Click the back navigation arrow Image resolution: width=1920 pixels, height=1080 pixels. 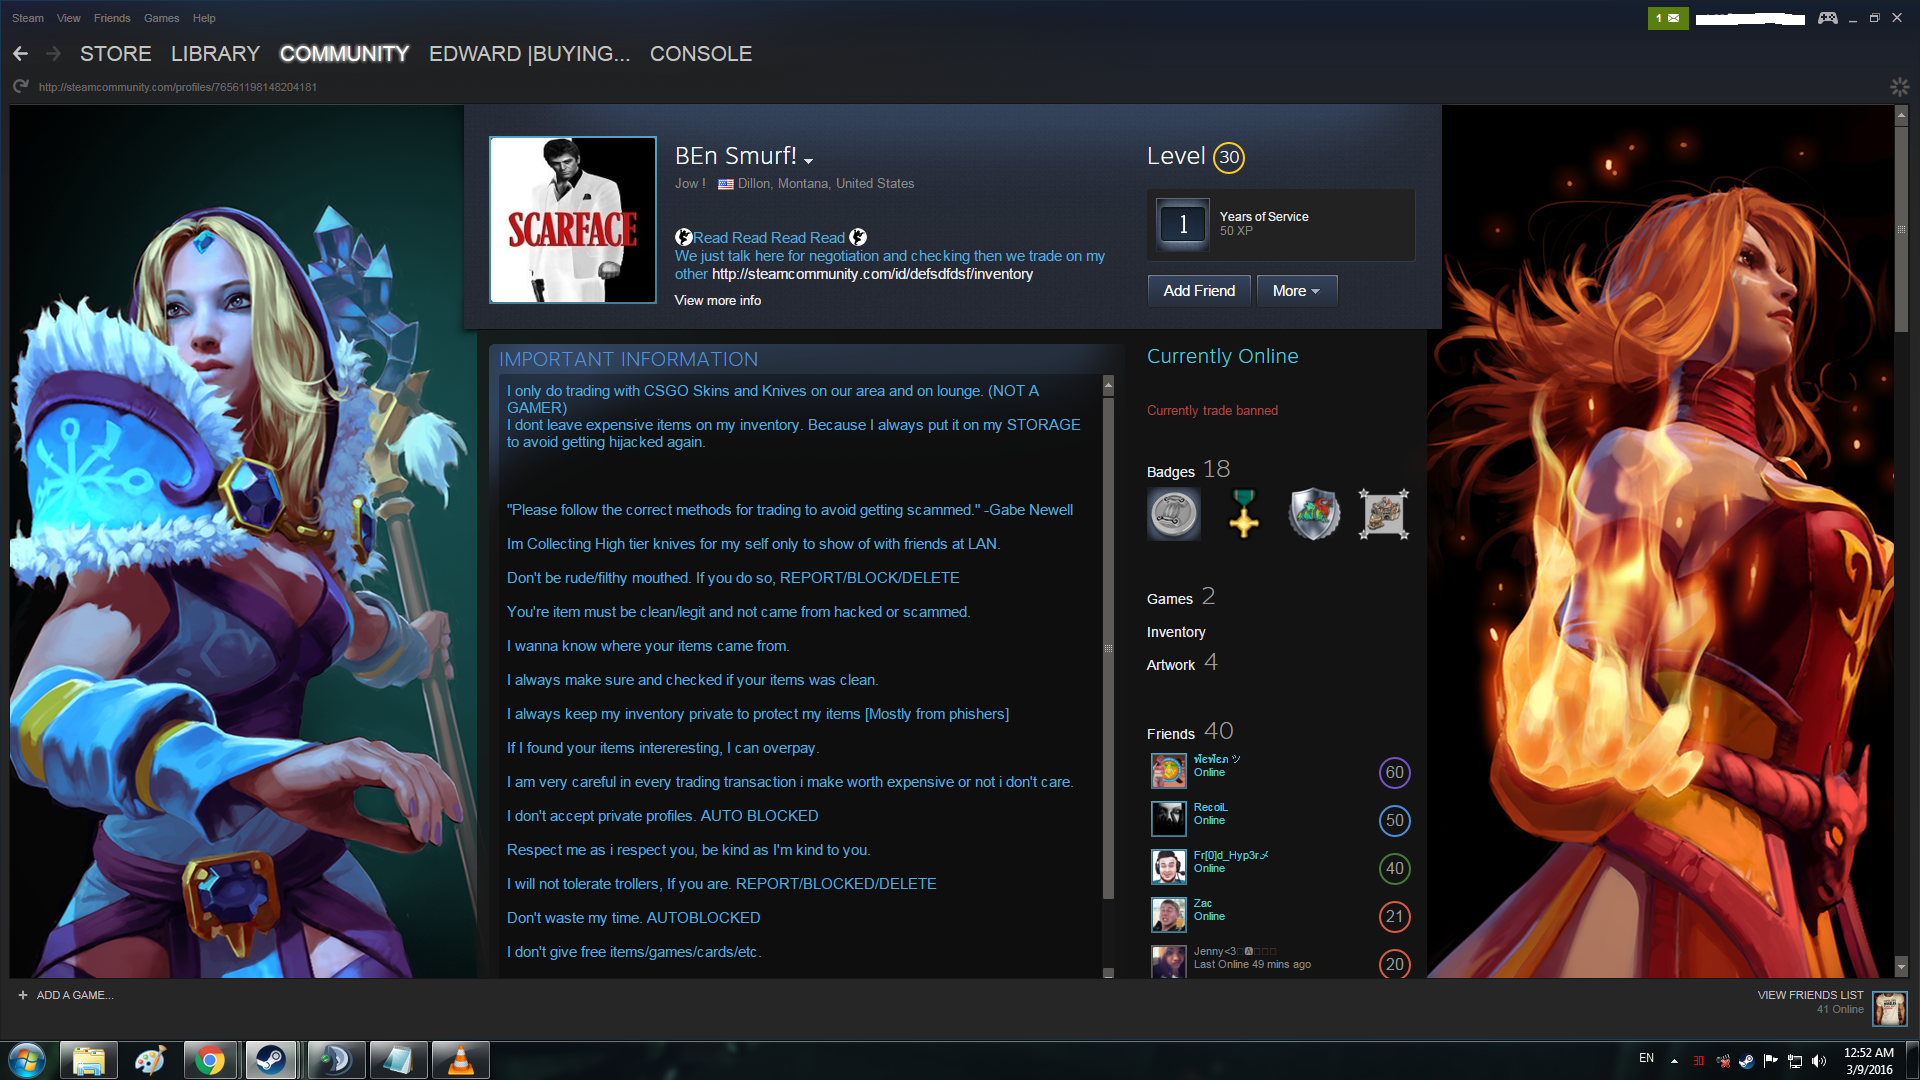[x=20, y=54]
